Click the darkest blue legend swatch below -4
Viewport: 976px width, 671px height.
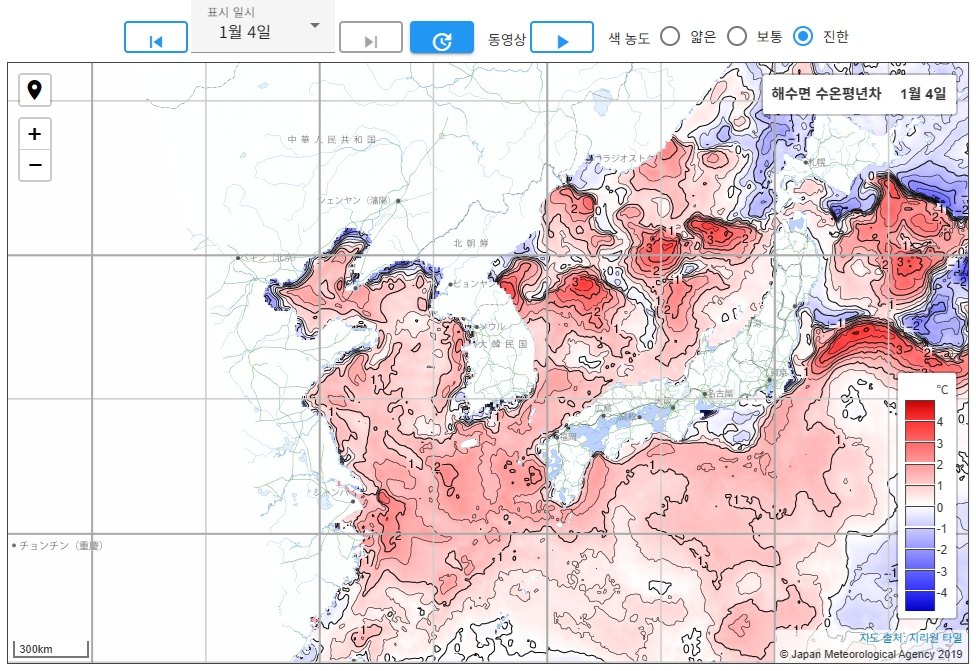point(919,602)
